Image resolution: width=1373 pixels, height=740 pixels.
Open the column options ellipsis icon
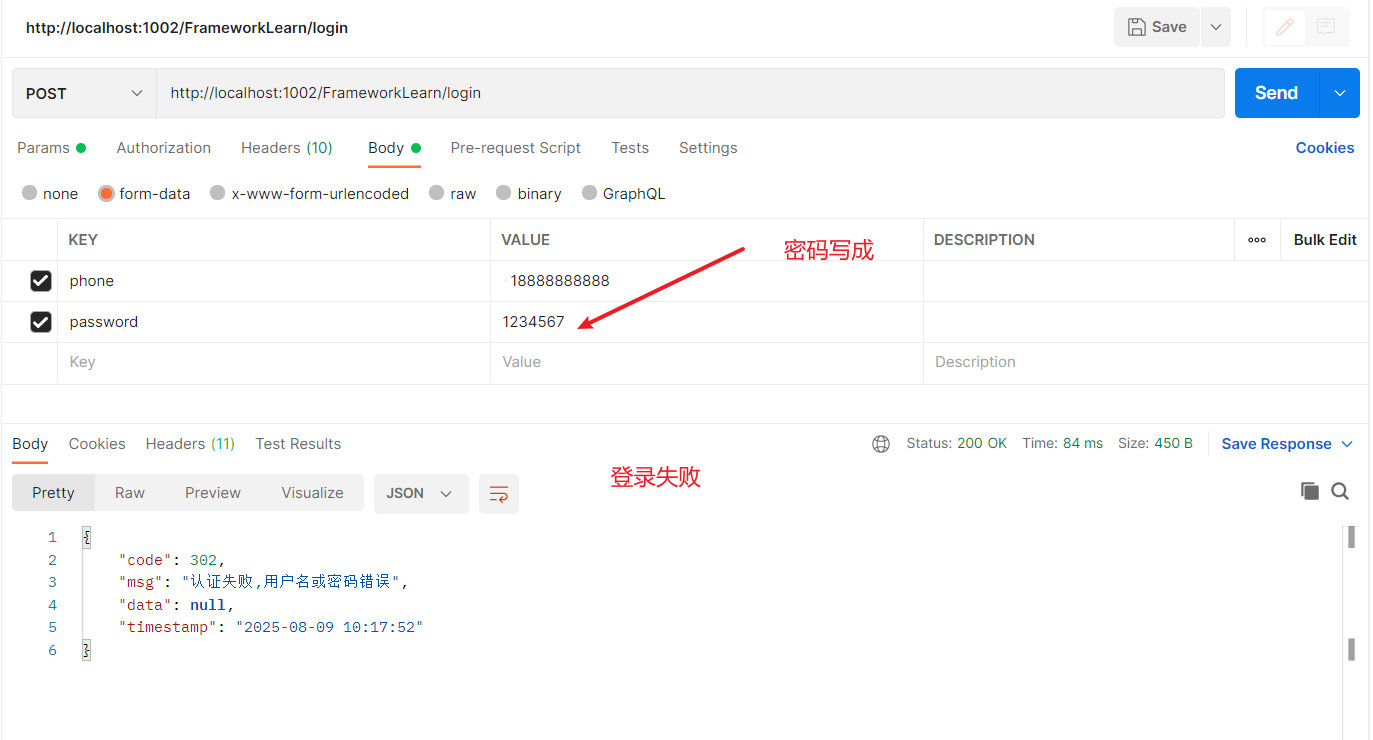click(1257, 240)
